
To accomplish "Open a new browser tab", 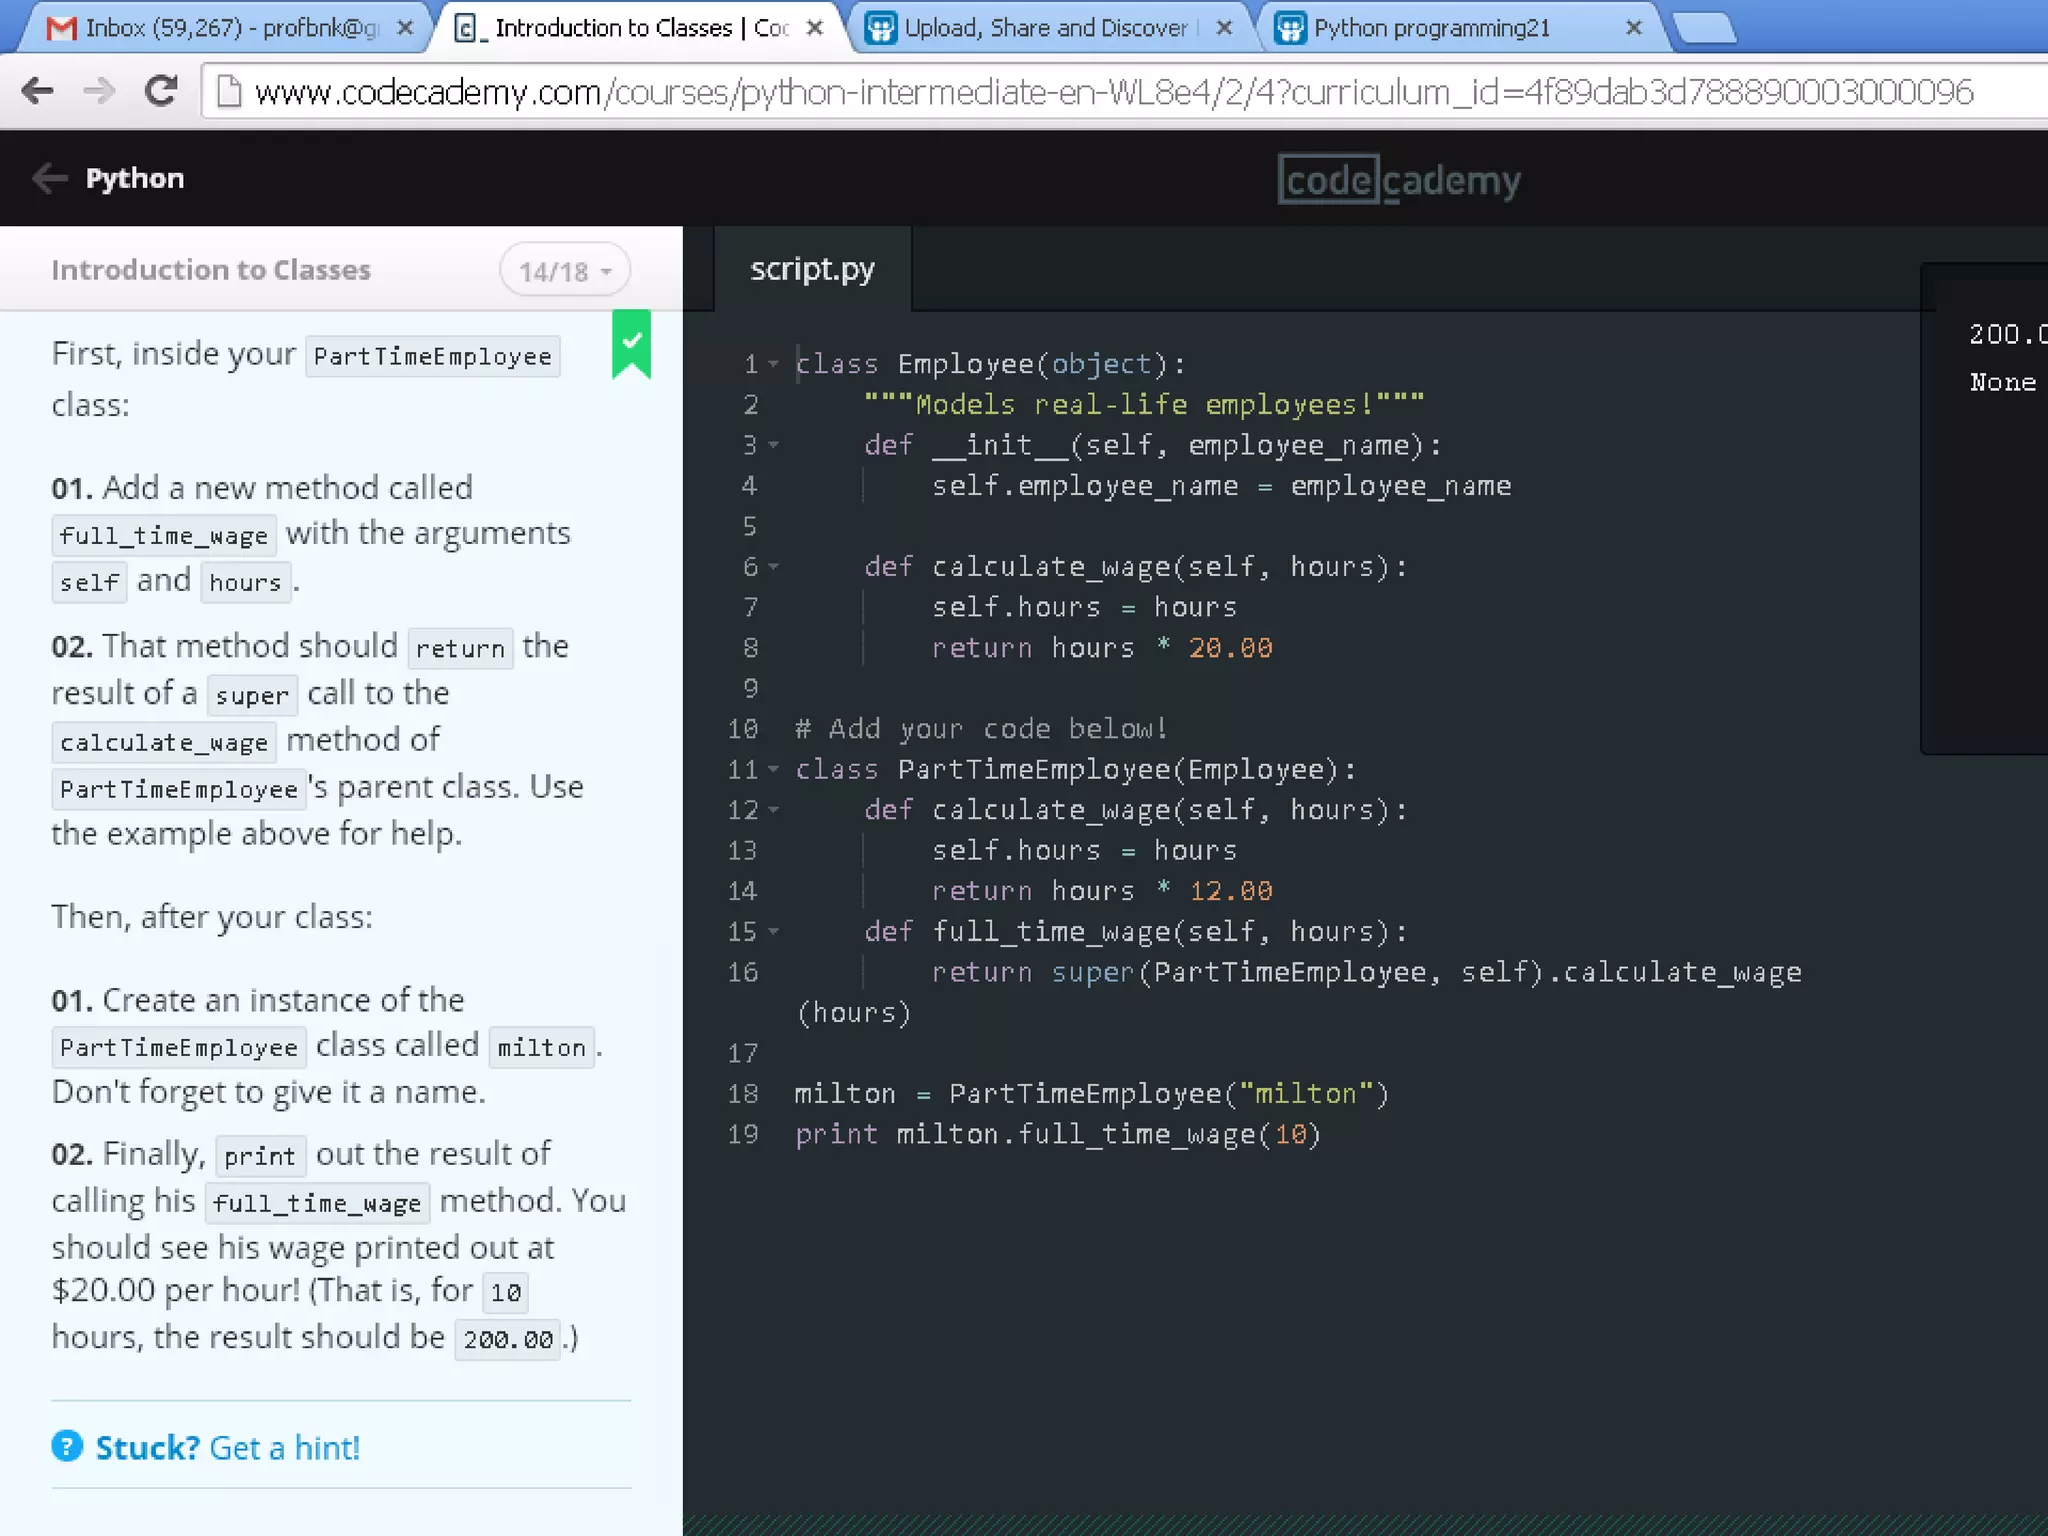I will (1705, 29).
